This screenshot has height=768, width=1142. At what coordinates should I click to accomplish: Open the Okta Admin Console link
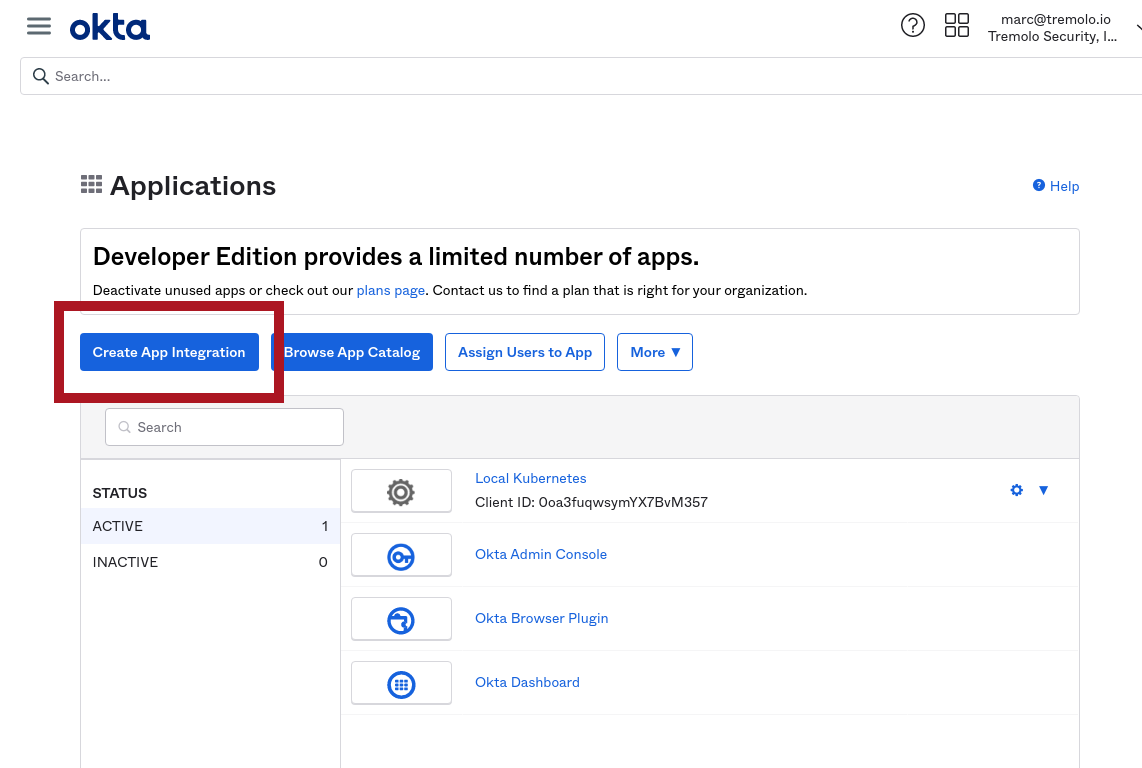(x=540, y=554)
